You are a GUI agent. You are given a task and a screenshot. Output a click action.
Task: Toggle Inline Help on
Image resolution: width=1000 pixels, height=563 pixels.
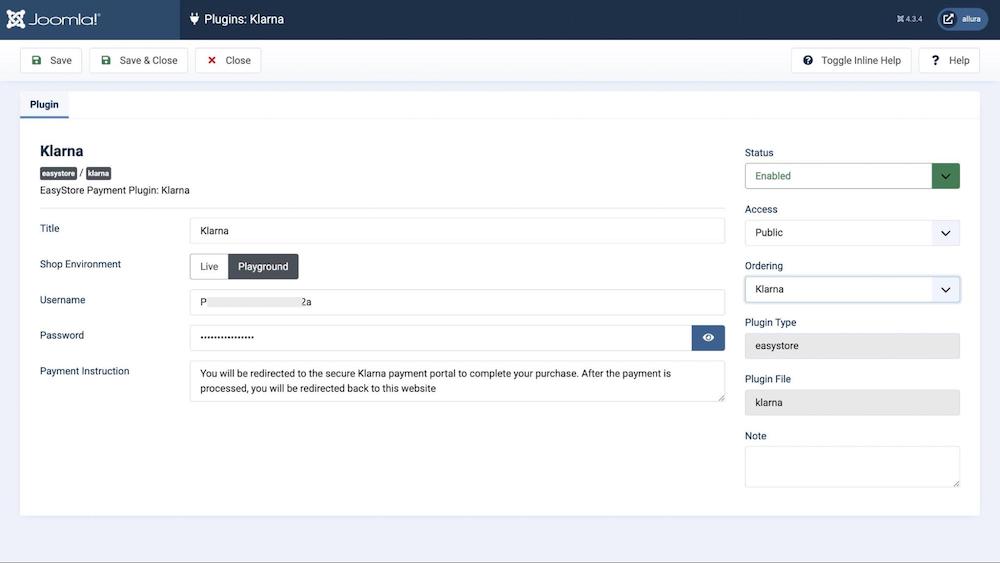(x=851, y=60)
